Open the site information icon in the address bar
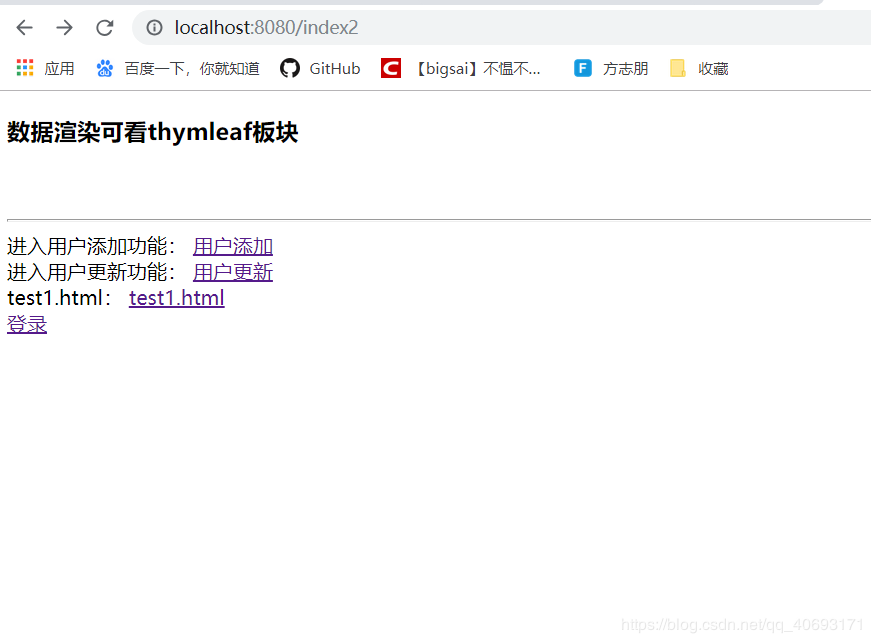 click(x=154, y=27)
